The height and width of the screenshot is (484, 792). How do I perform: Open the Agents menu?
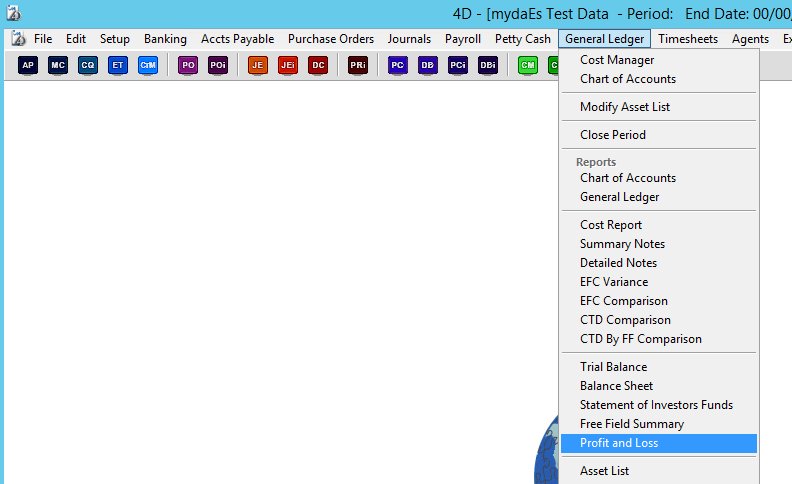[751, 39]
